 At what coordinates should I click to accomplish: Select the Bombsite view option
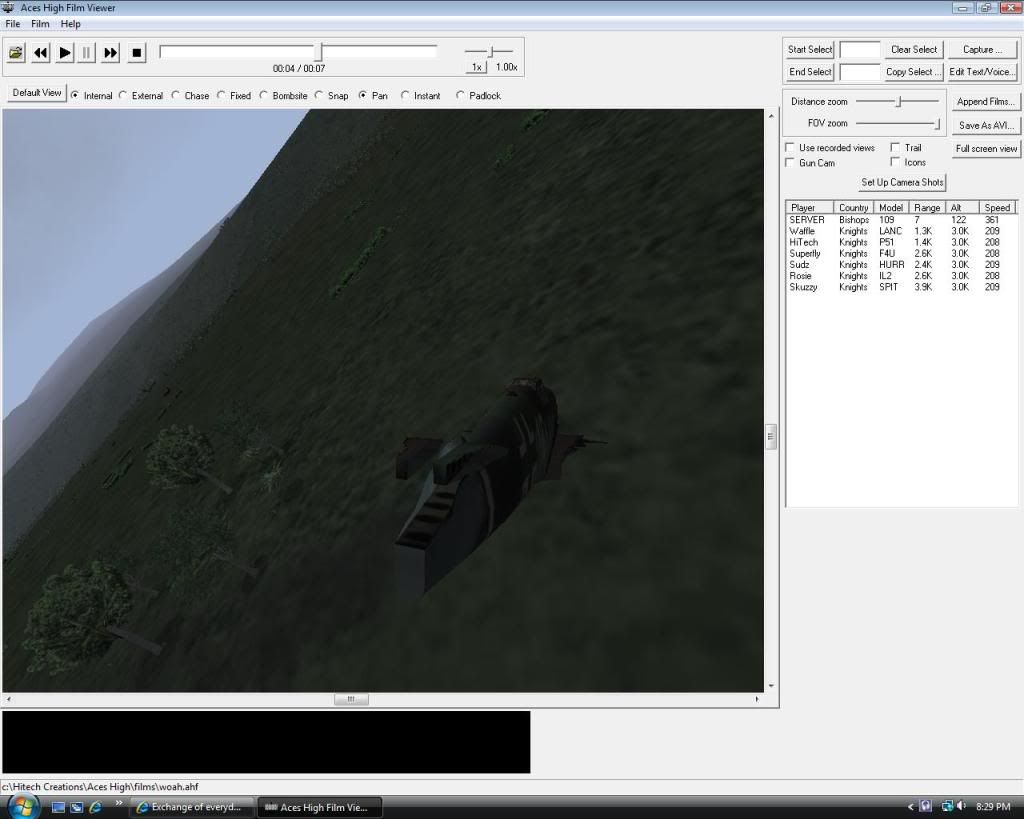[x=263, y=95]
